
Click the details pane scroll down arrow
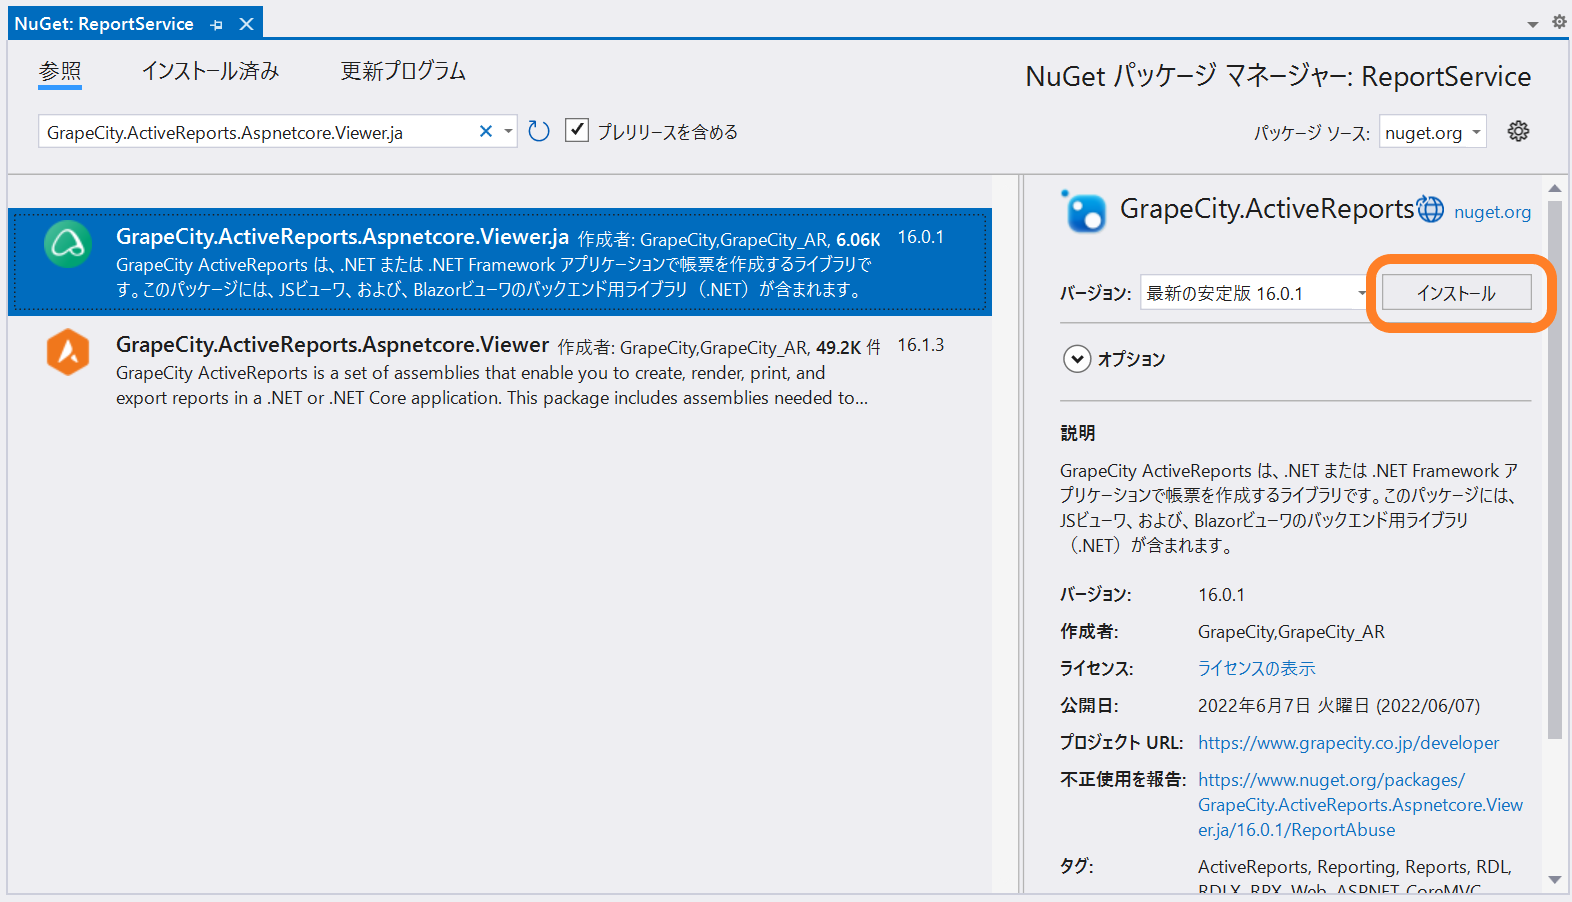pyautogui.click(x=1554, y=880)
